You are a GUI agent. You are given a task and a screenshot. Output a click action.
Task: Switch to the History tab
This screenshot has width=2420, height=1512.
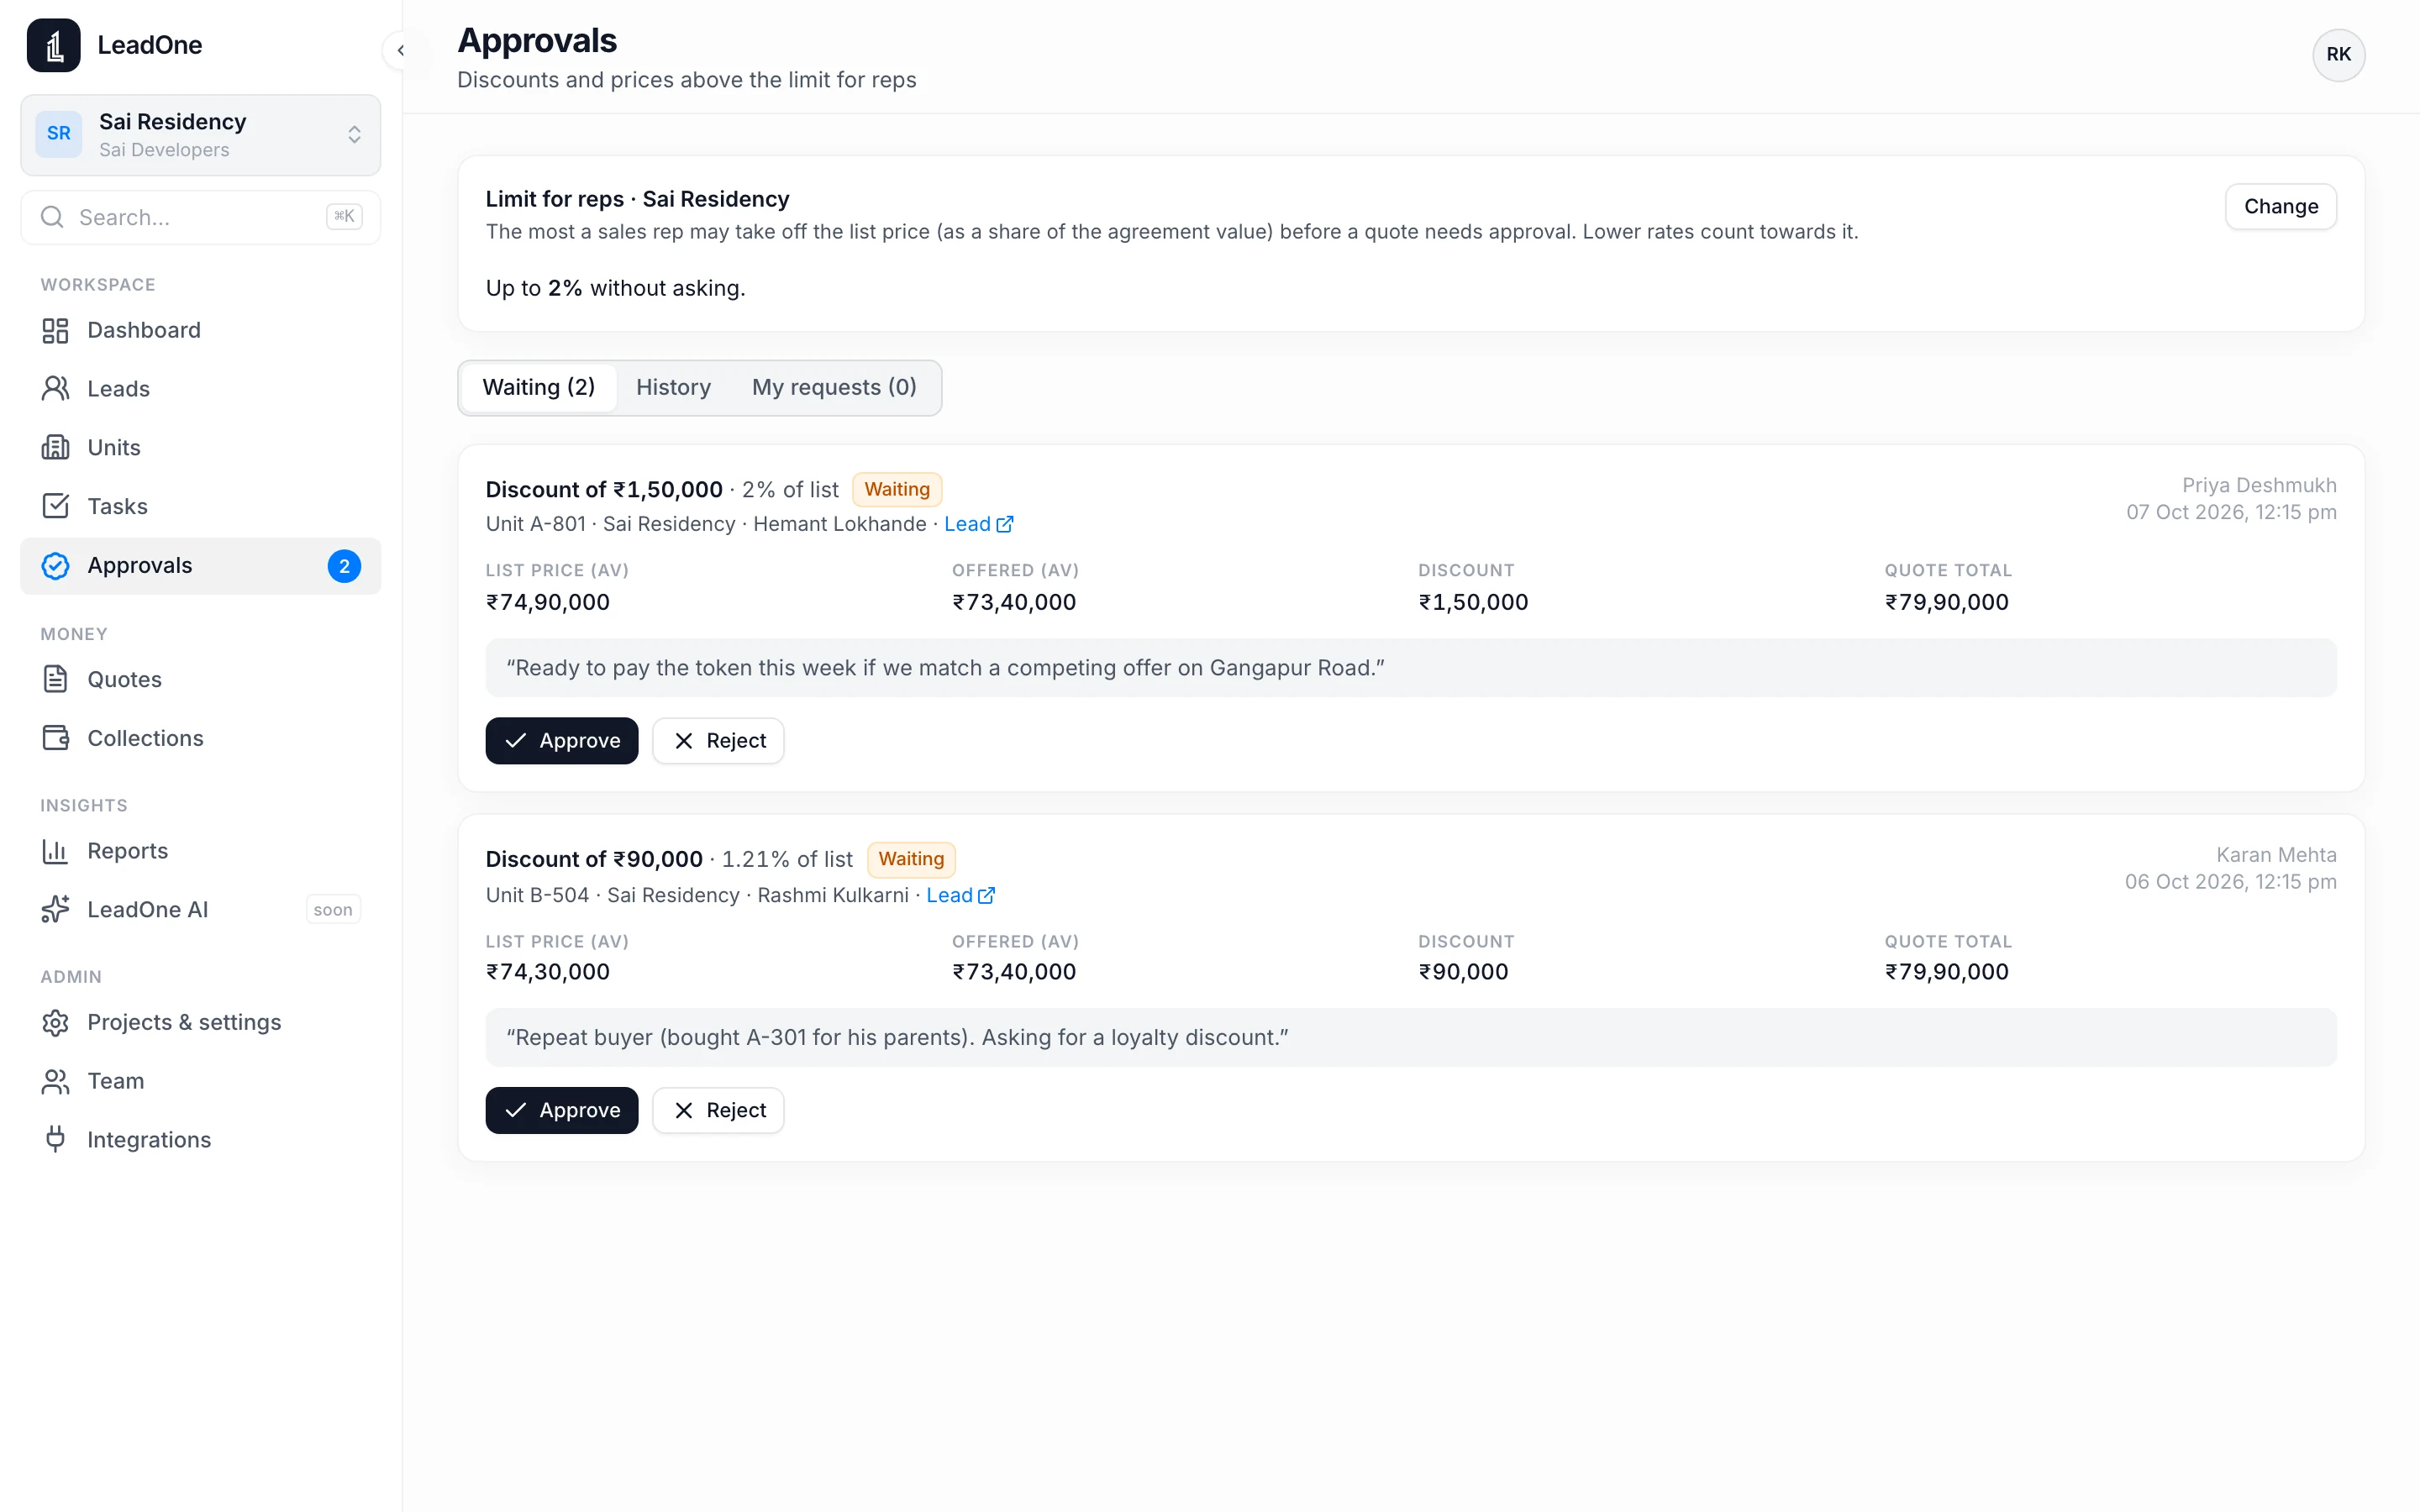click(x=673, y=388)
